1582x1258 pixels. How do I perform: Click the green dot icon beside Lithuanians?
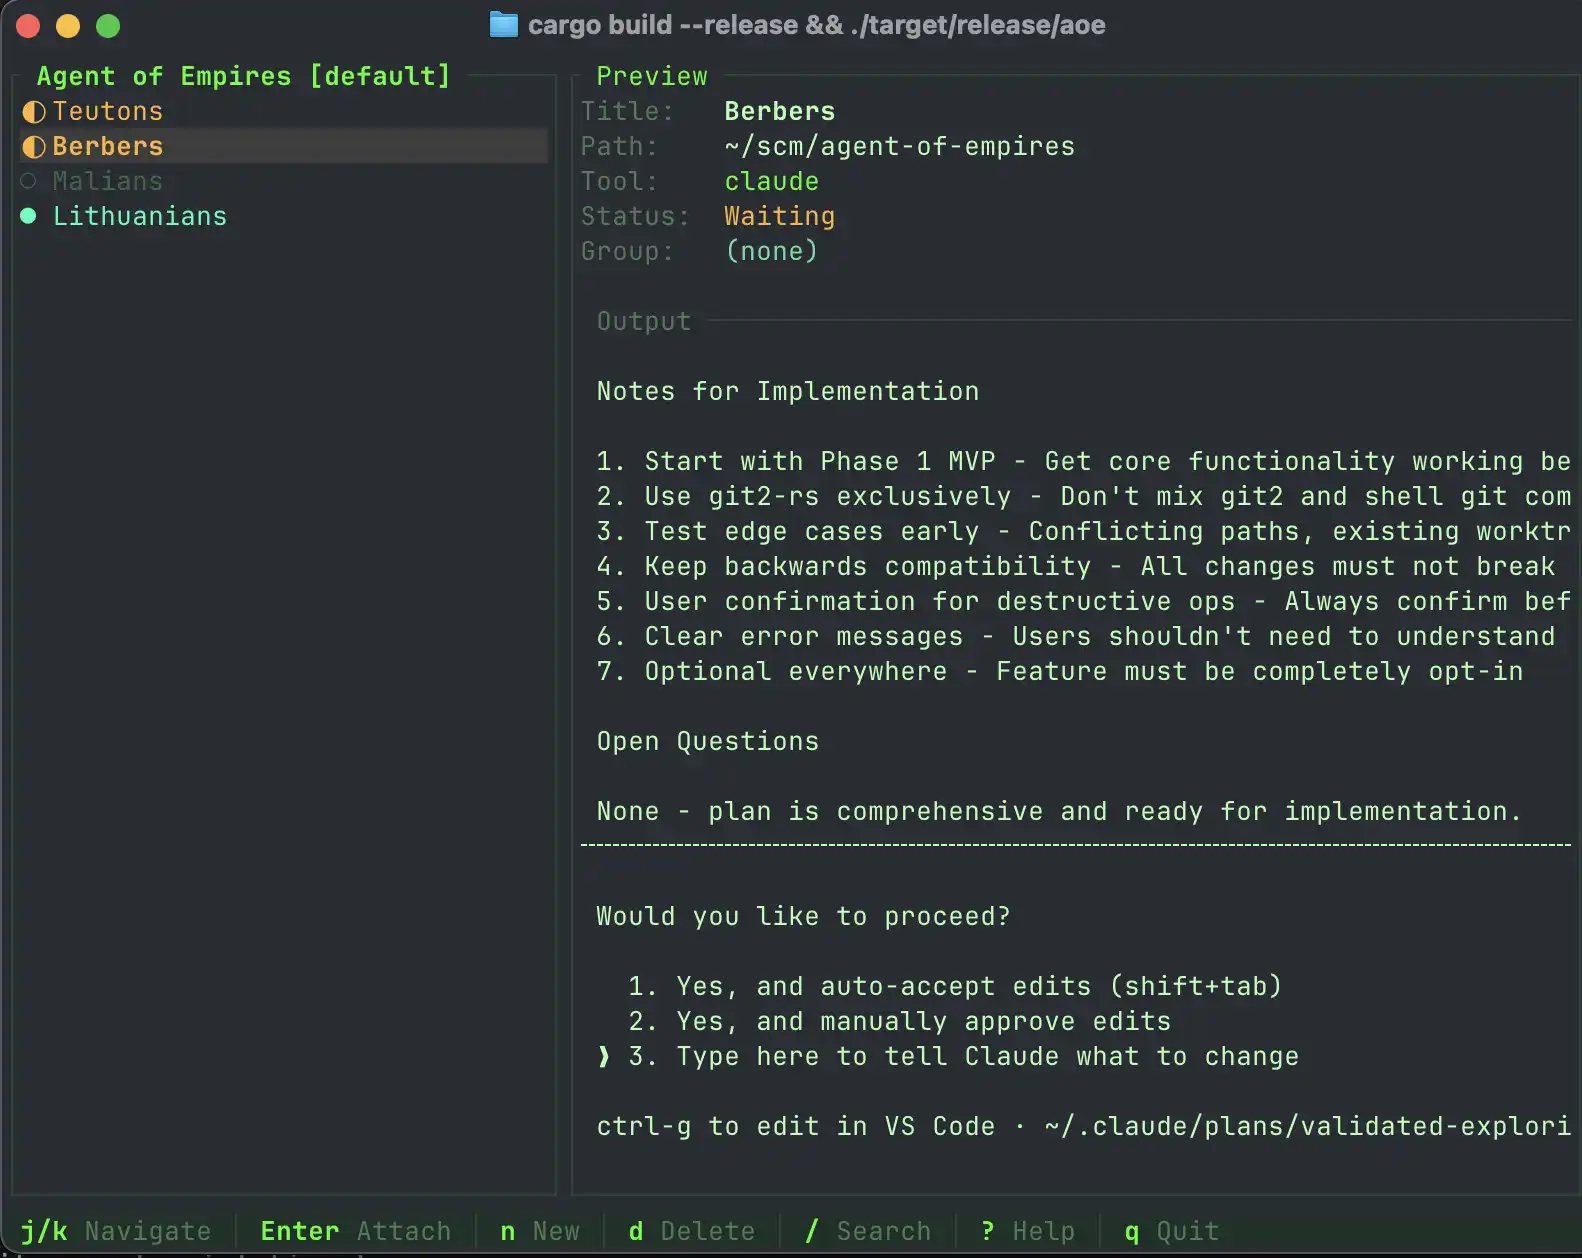[x=29, y=216]
